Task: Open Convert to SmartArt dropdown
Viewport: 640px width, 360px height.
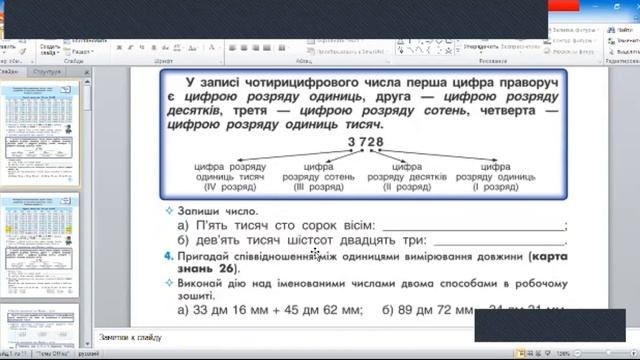Action: (346, 51)
